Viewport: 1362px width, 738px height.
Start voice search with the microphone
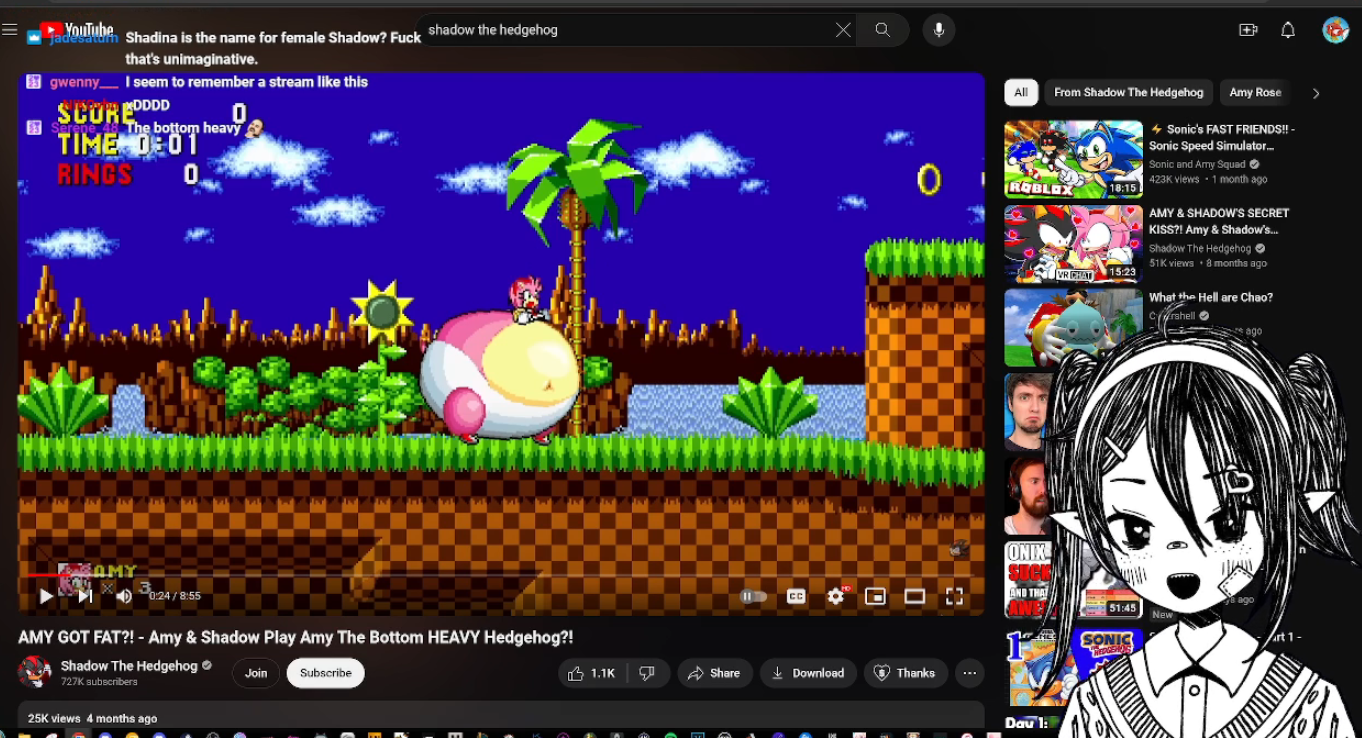click(939, 30)
